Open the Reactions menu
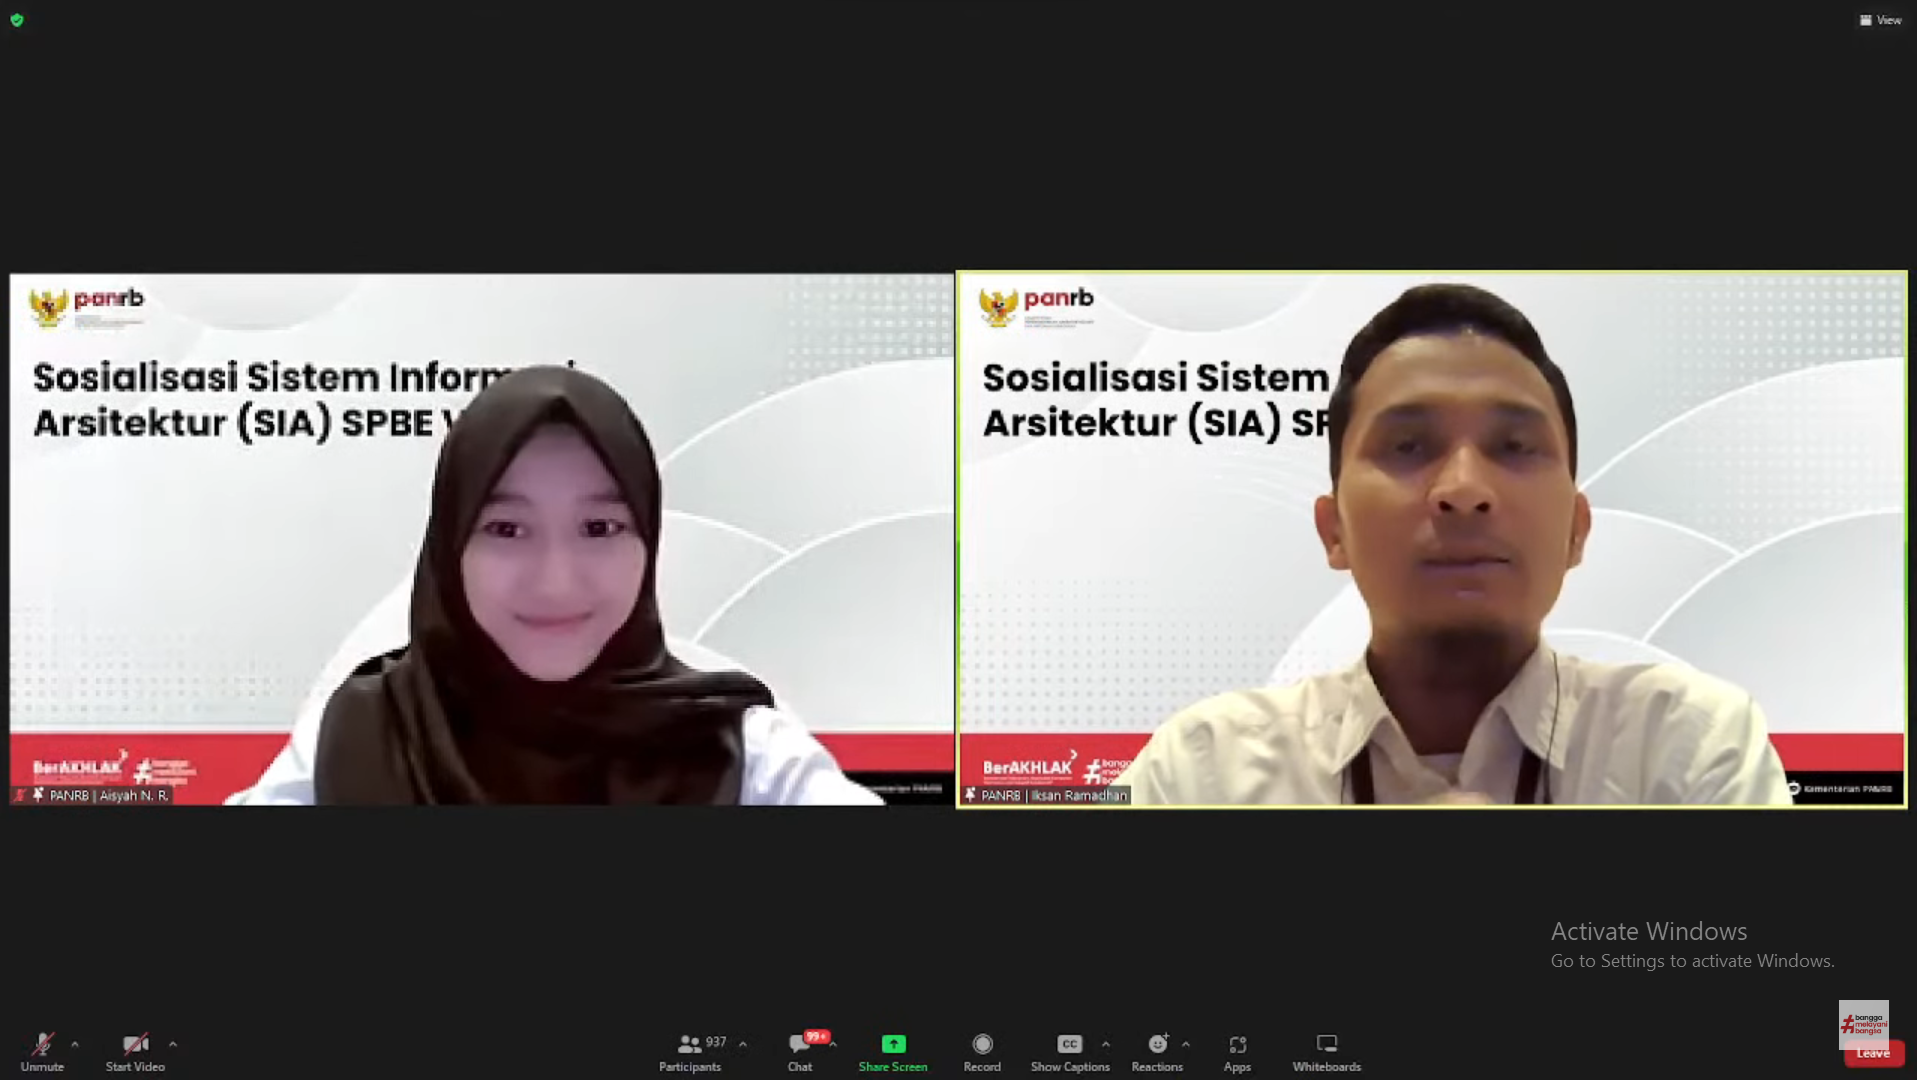The width and height of the screenshot is (1917, 1080). (1157, 1052)
